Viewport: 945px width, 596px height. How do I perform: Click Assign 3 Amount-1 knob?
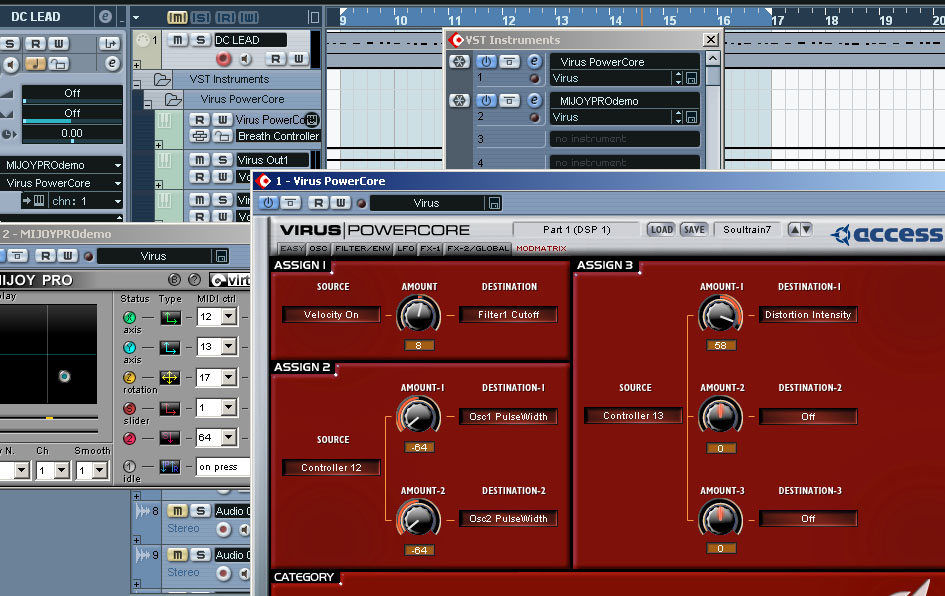point(720,314)
